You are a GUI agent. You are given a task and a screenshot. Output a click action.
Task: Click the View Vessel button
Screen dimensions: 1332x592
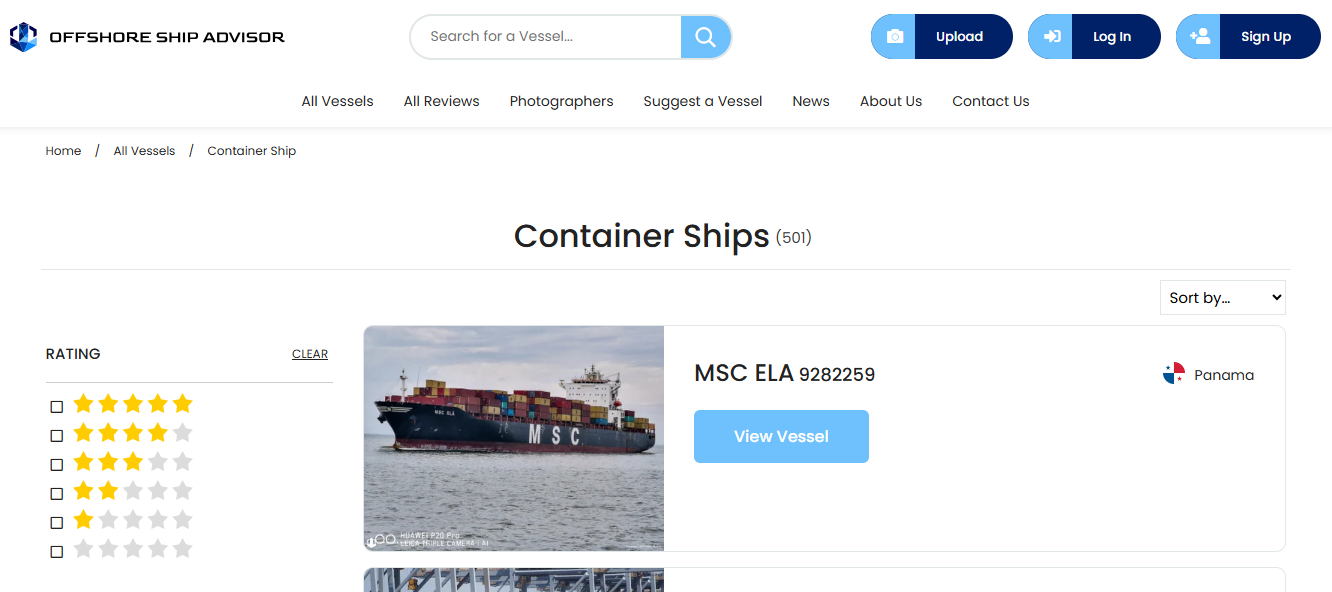click(x=781, y=436)
